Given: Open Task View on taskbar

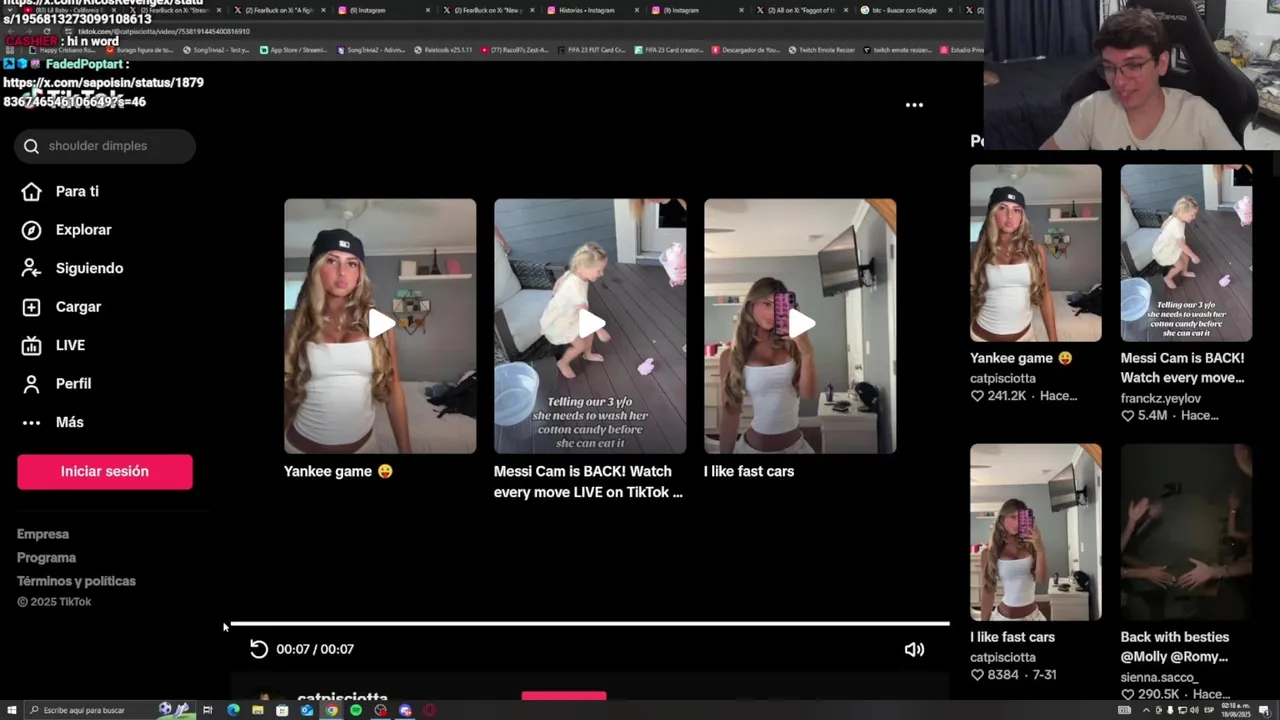Looking at the screenshot, I should 208,710.
